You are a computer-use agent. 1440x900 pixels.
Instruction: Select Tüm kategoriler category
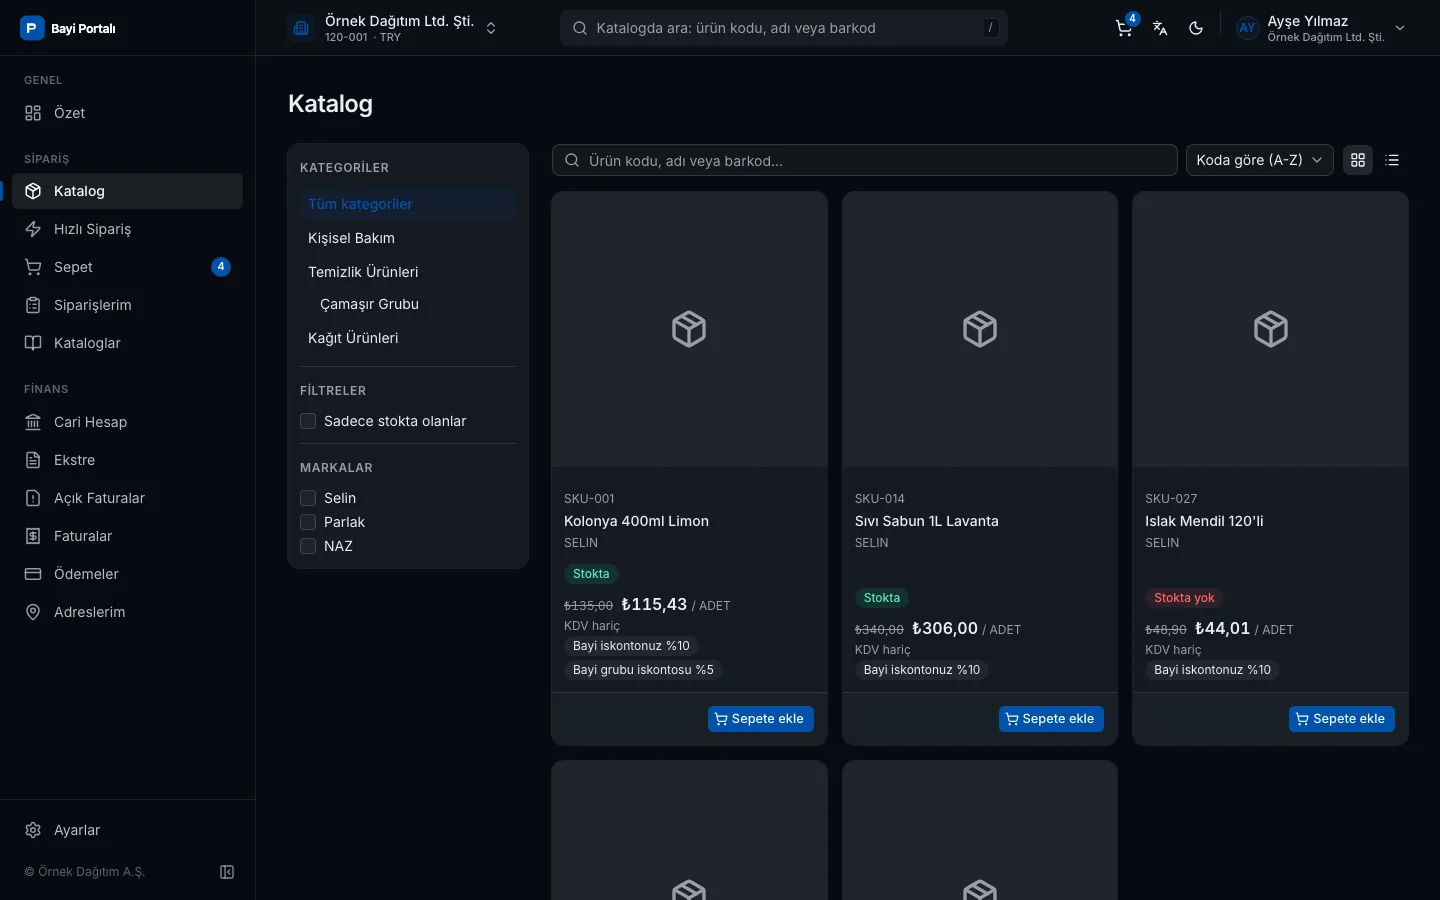pyautogui.click(x=408, y=204)
